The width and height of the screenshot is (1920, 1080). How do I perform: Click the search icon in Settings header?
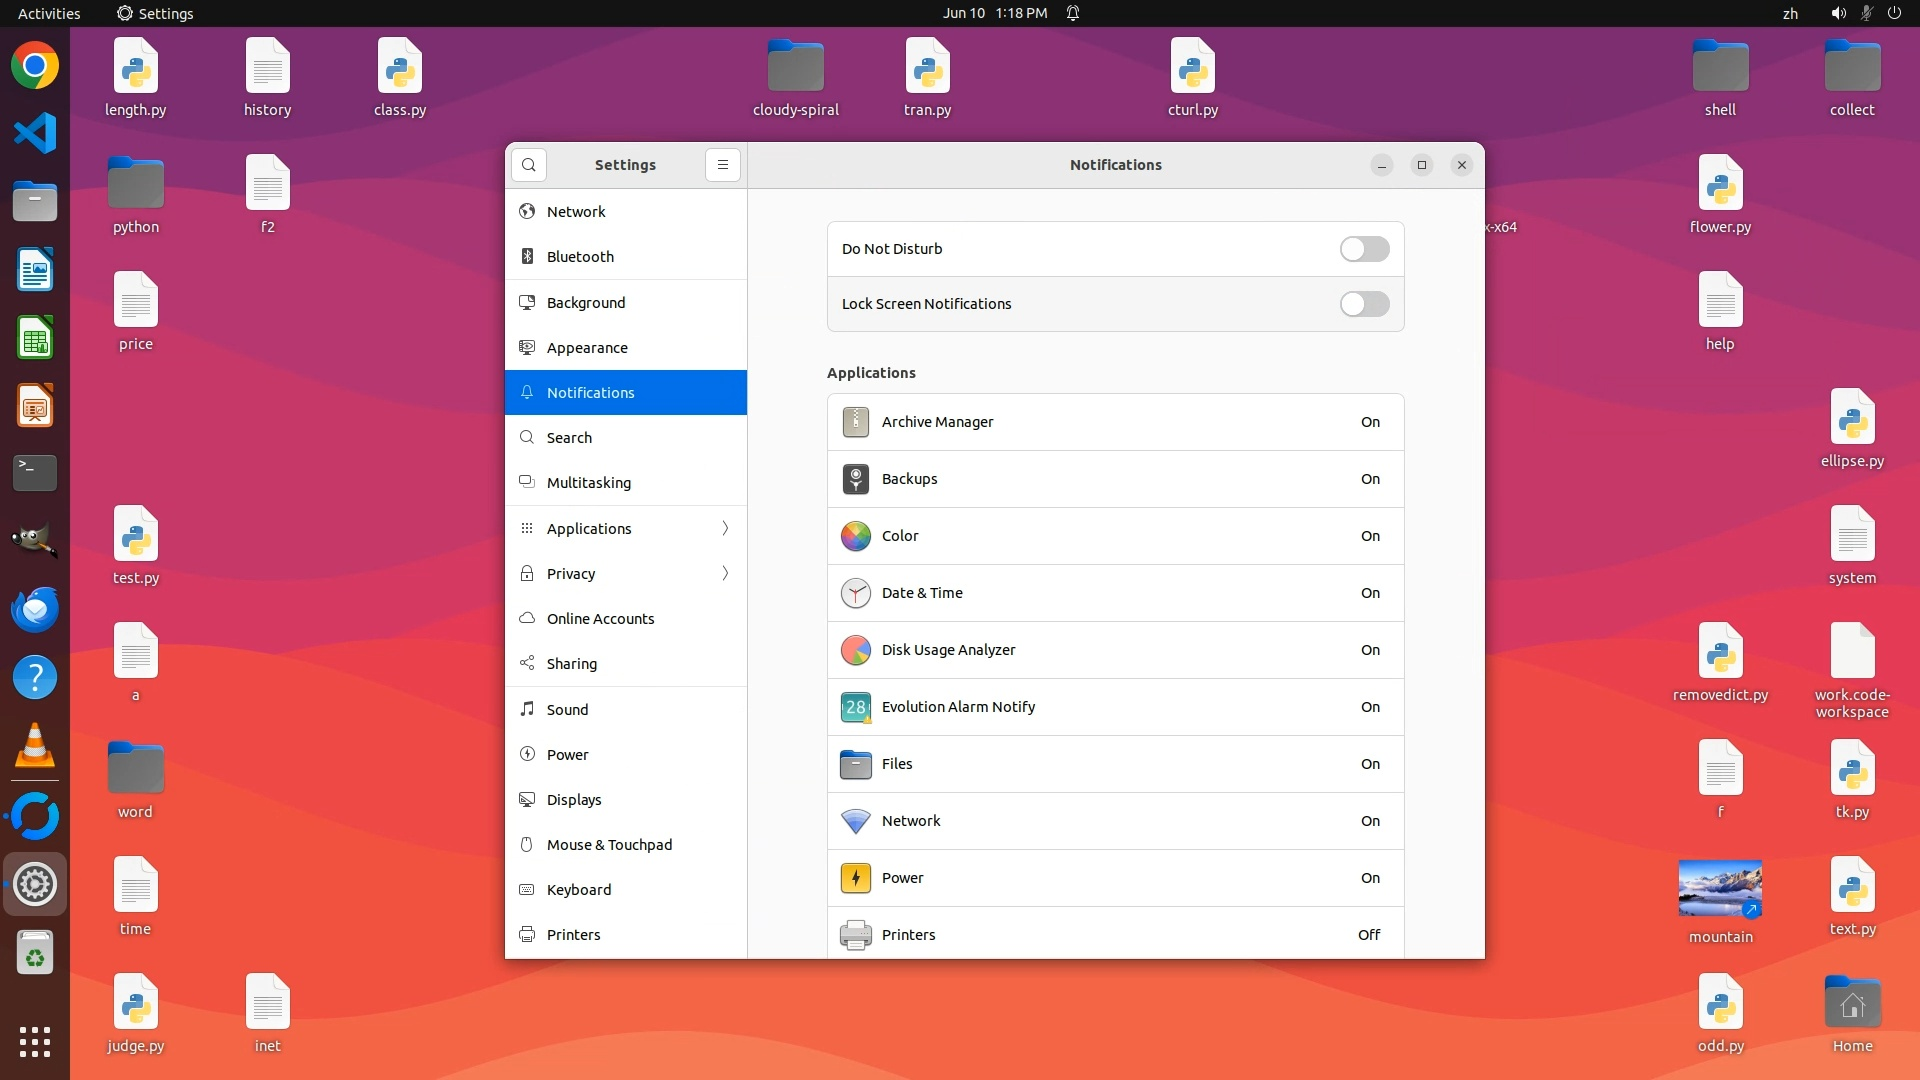coord(529,165)
